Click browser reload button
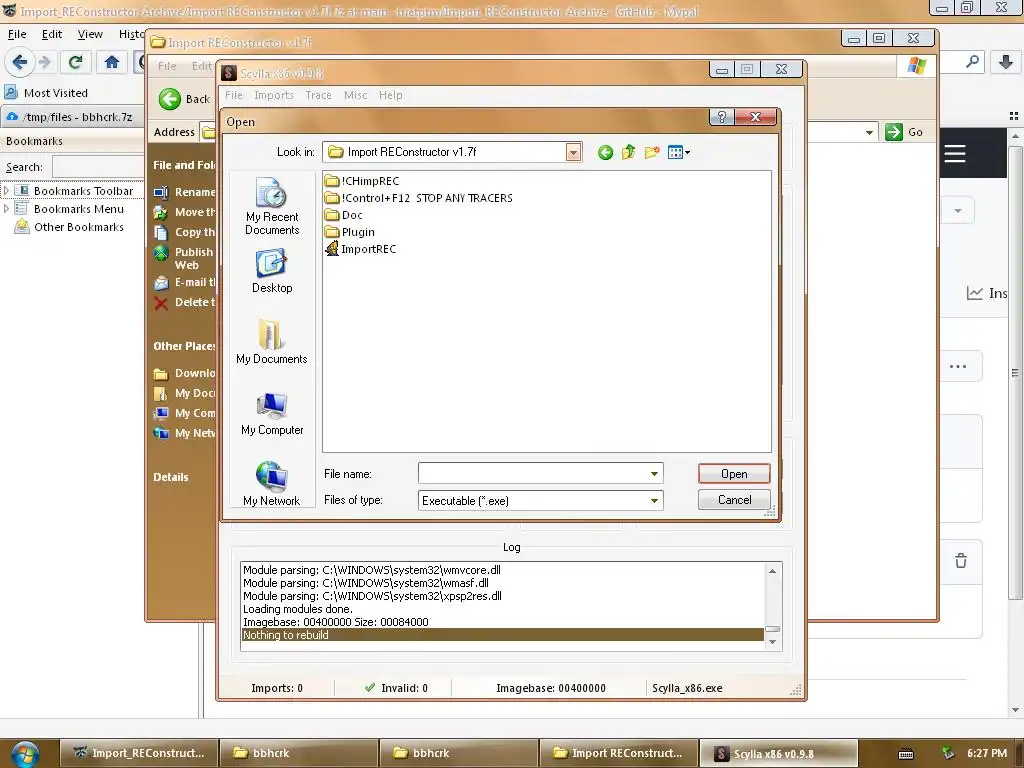 pyautogui.click(x=75, y=62)
